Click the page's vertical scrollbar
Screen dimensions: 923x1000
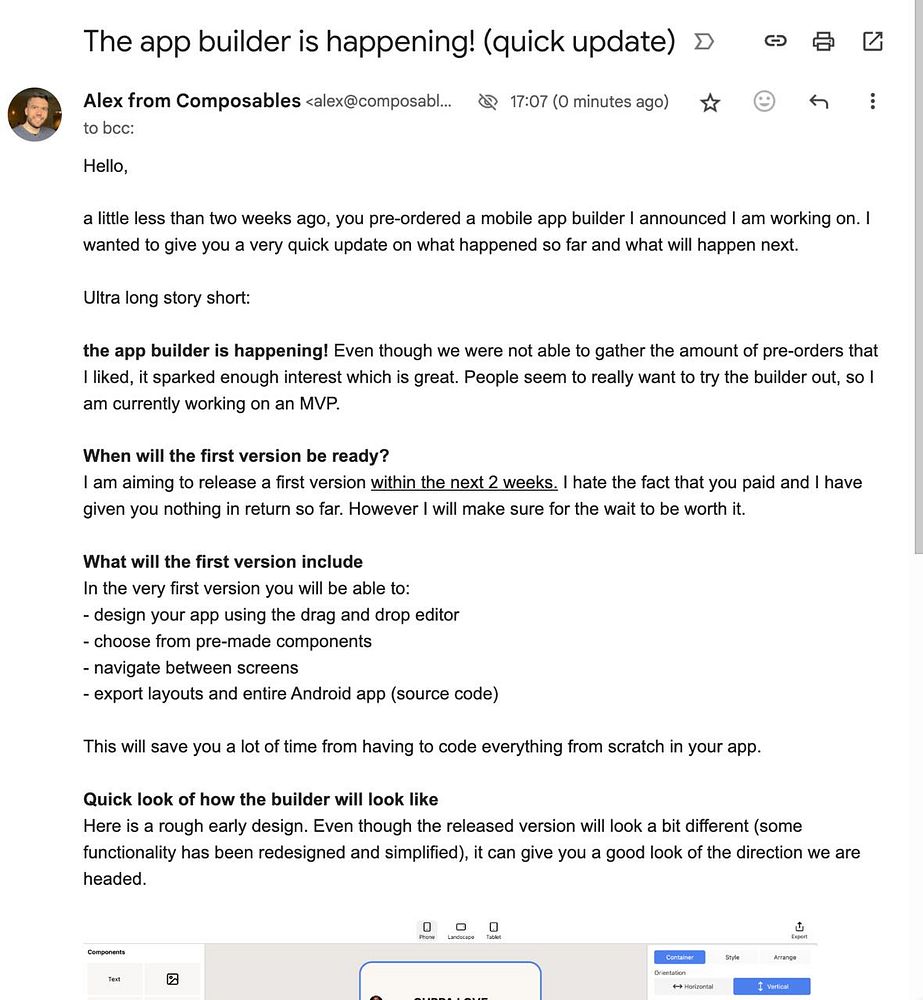[919, 277]
